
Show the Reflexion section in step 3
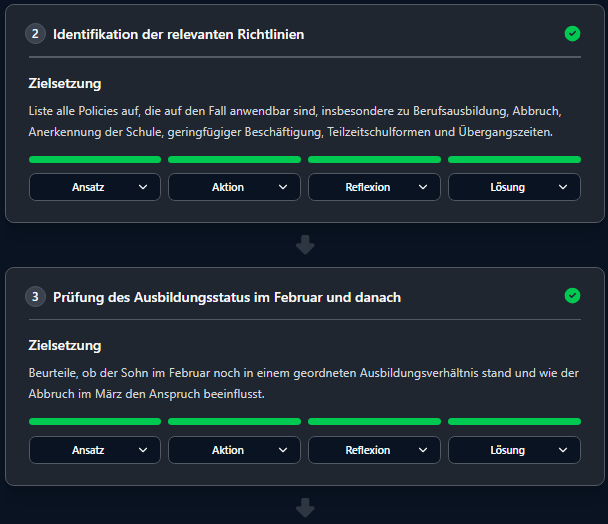click(374, 450)
